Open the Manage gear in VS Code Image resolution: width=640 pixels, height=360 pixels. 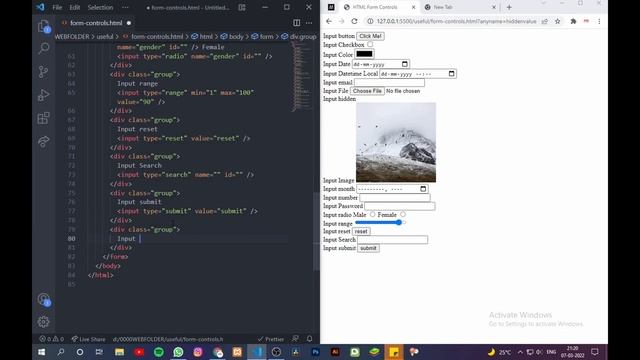pyautogui.click(x=43, y=322)
